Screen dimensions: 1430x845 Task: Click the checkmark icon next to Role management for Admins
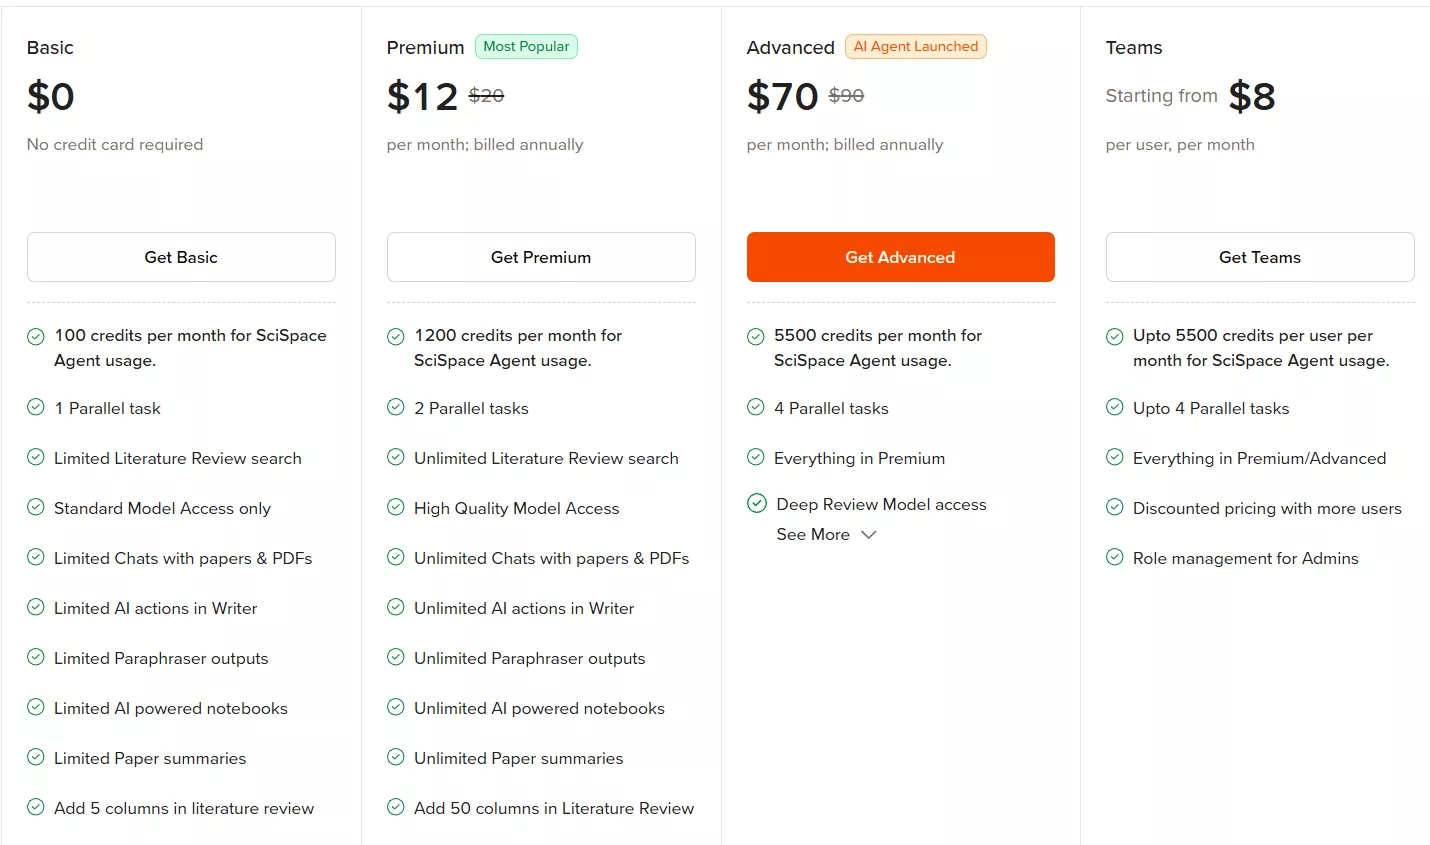[1115, 558]
